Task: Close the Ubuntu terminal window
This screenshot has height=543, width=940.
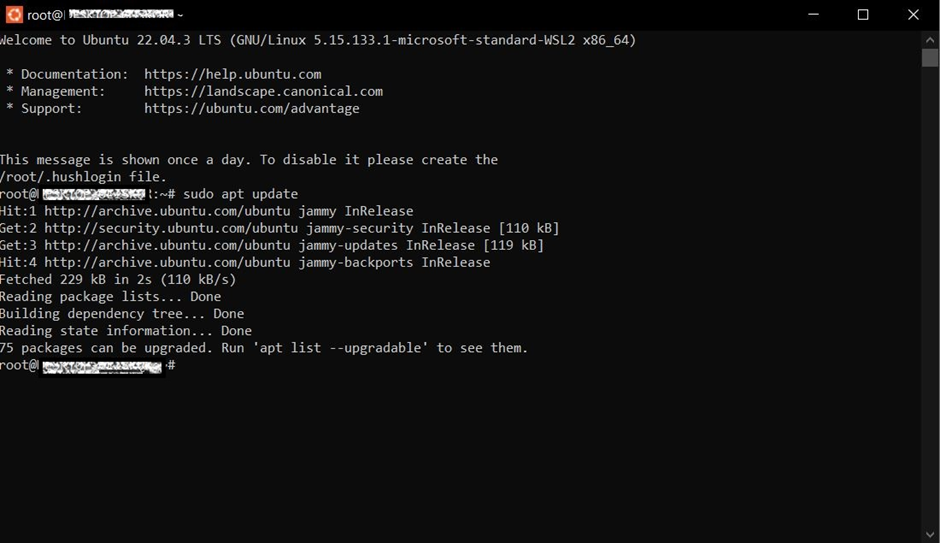Action: coord(913,14)
